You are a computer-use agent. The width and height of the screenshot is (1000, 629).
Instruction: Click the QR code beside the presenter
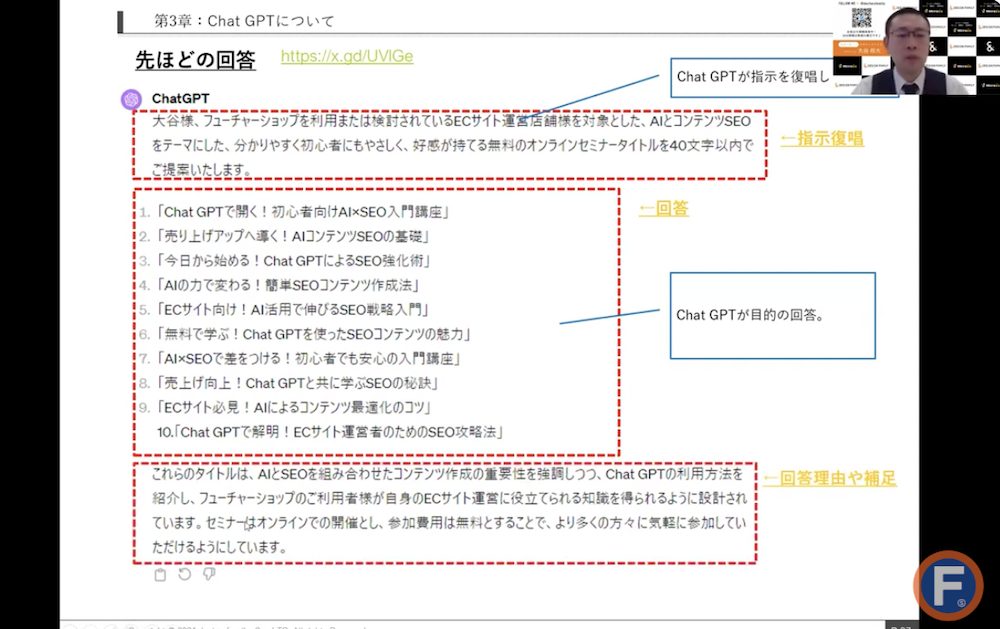click(862, 17)
